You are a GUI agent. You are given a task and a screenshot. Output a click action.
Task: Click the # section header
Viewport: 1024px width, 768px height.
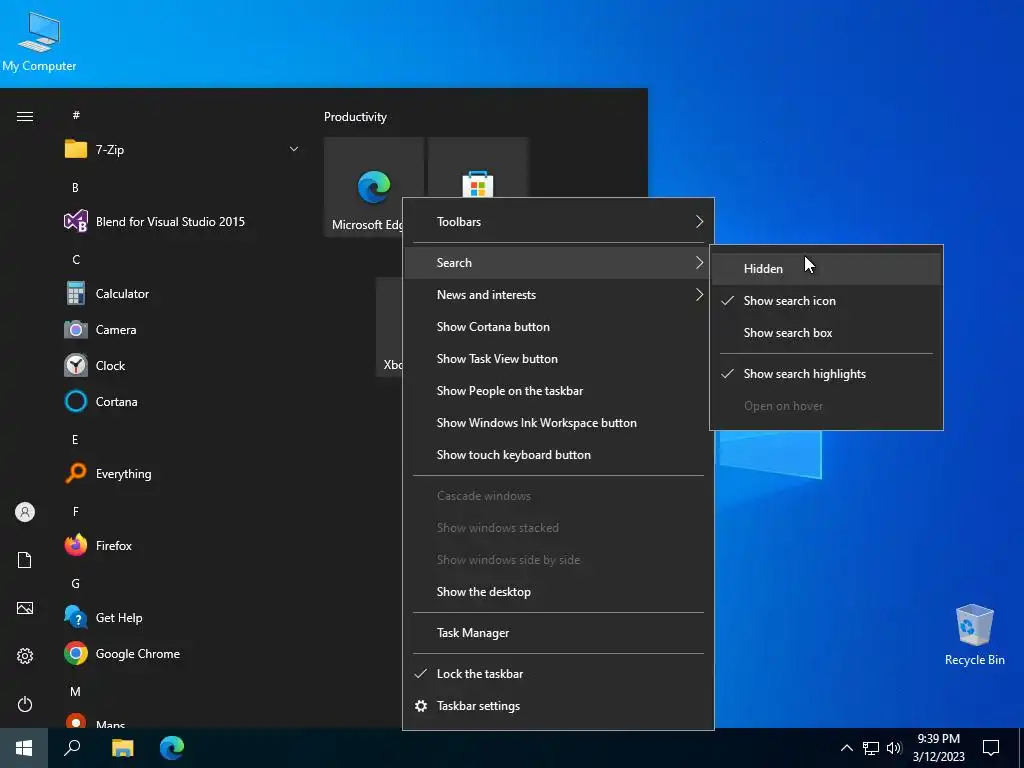click(x=76, y=116)
